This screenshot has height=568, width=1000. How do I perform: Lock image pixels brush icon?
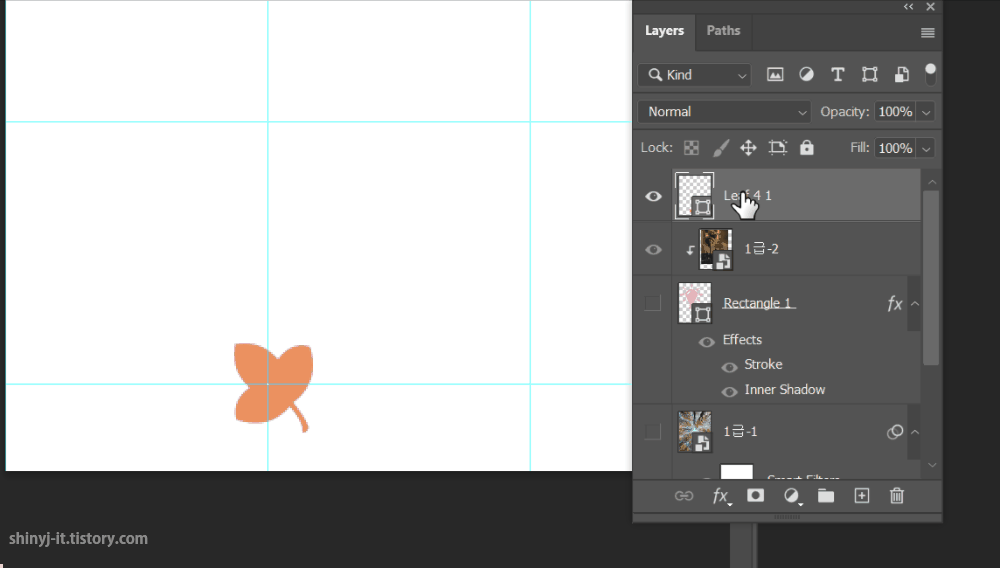tap(721, 148)
